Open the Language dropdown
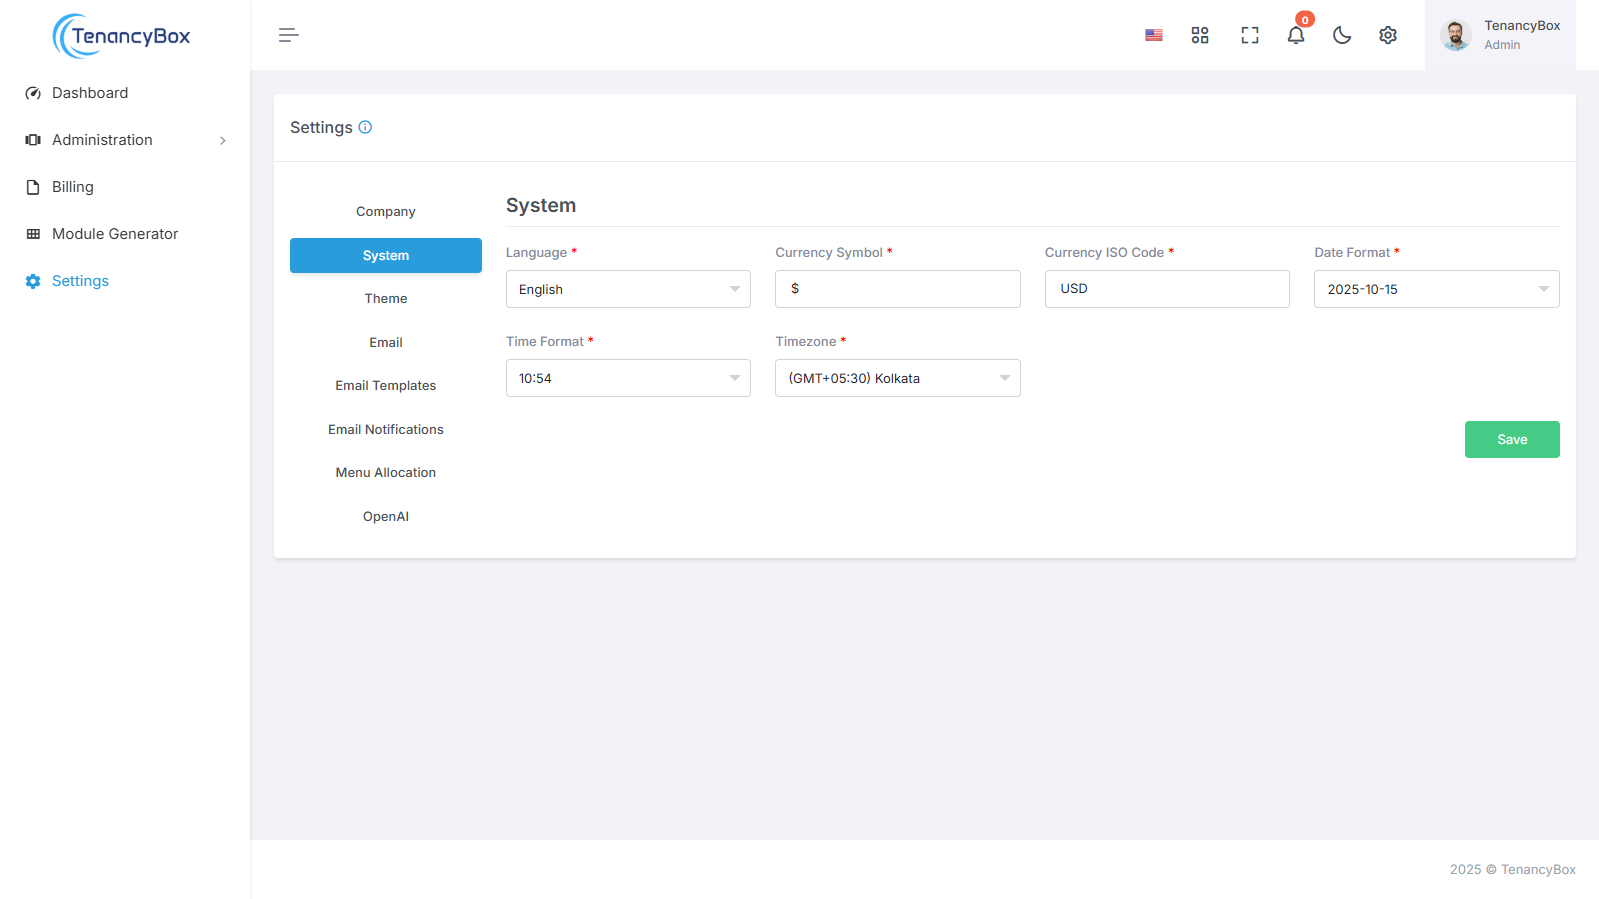This screenshot has width=1599, height=899. 627,289
